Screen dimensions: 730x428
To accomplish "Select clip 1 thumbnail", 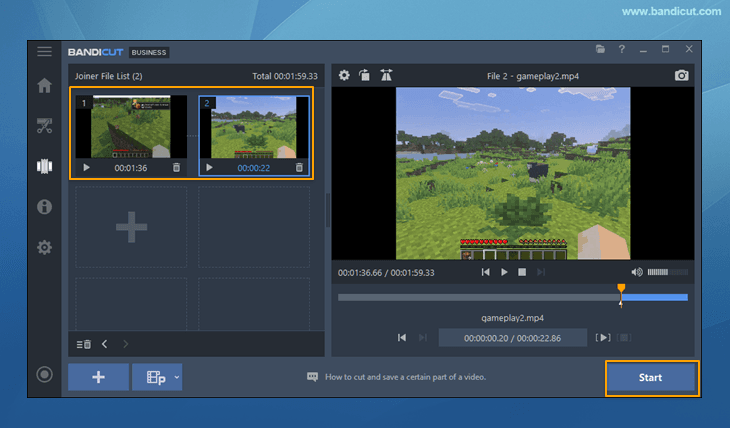I will (x=131, y=127).
